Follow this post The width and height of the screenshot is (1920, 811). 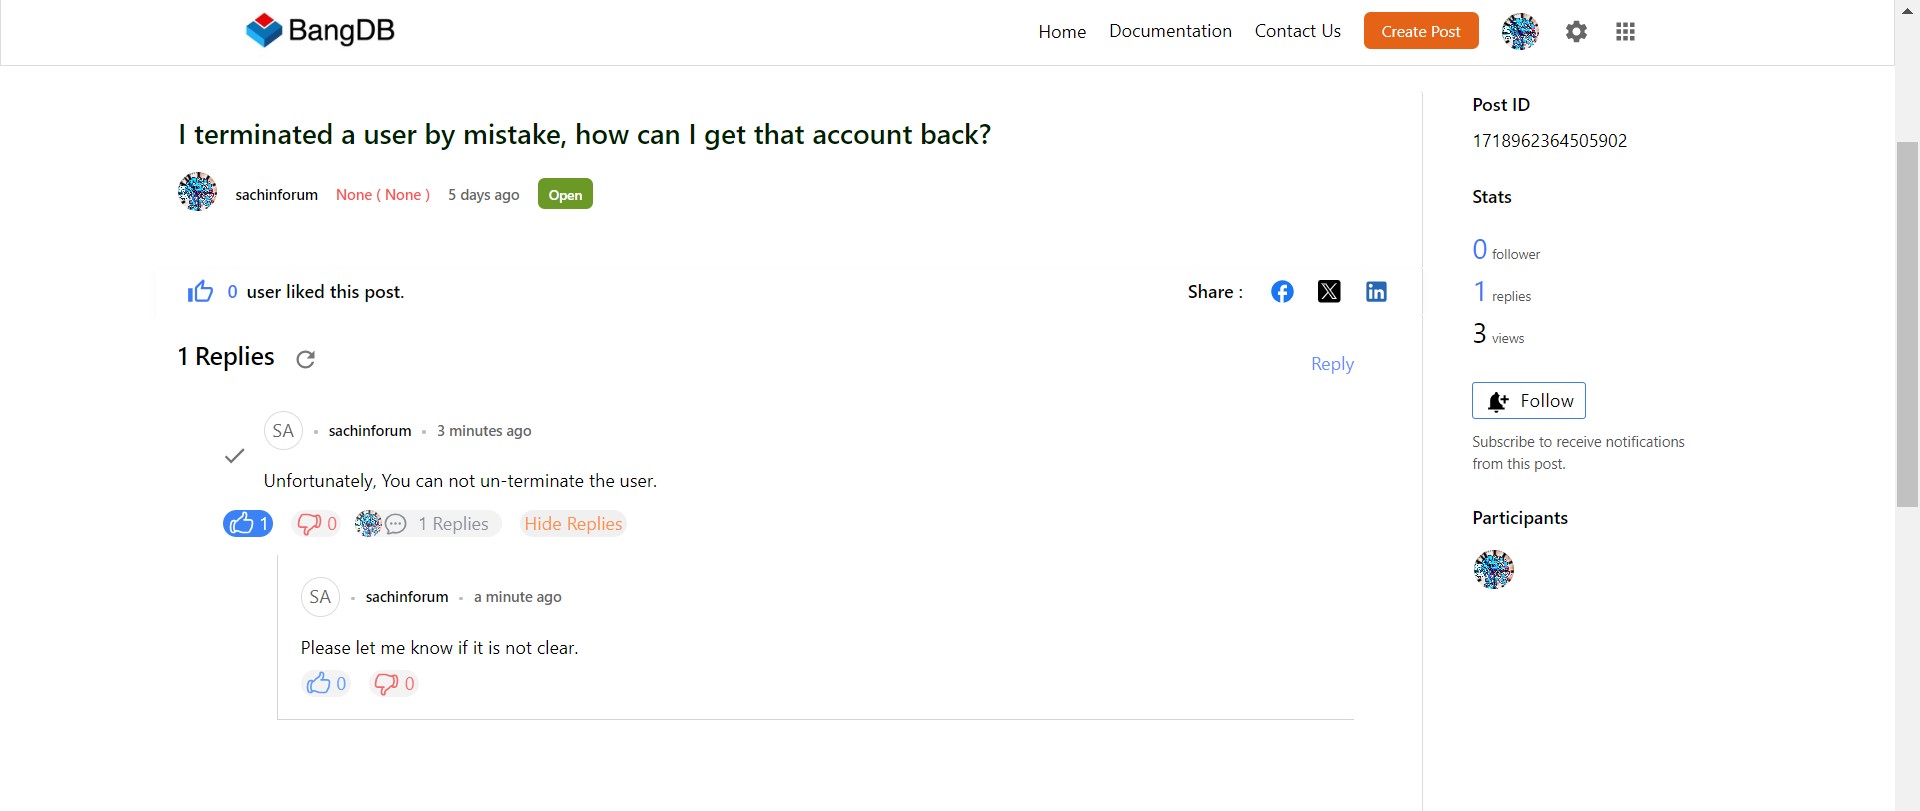pyautogui.click(x=1529, y=401)
